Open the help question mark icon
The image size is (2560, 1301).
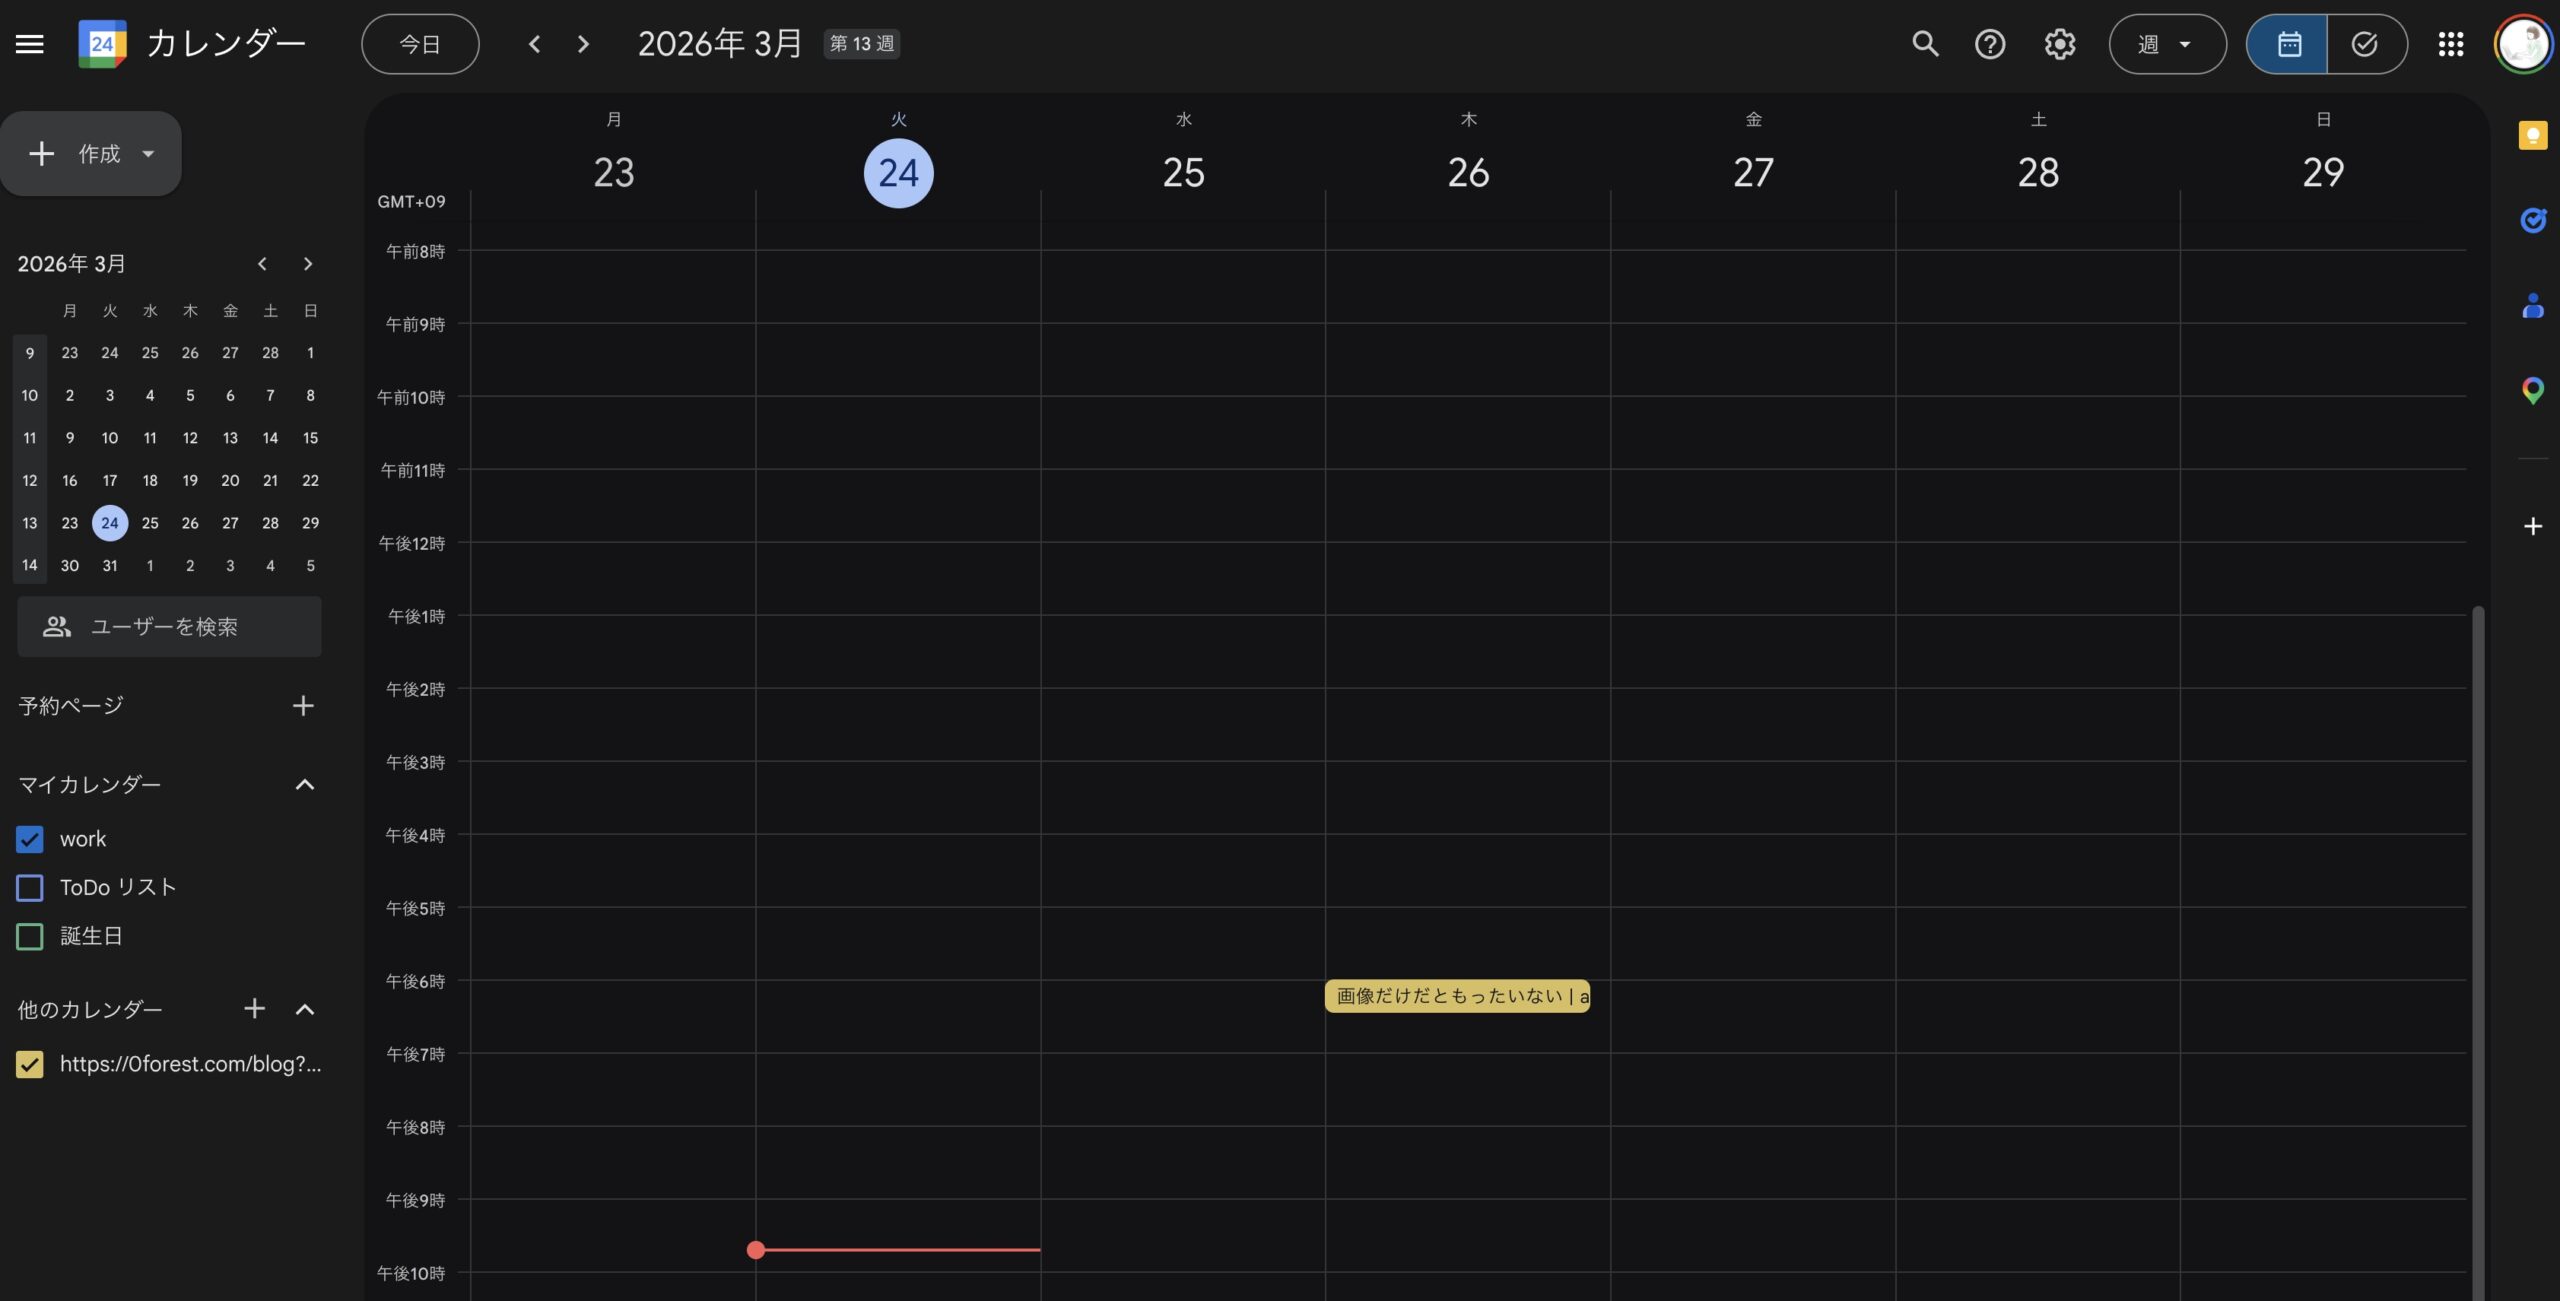click(1990, 44)
